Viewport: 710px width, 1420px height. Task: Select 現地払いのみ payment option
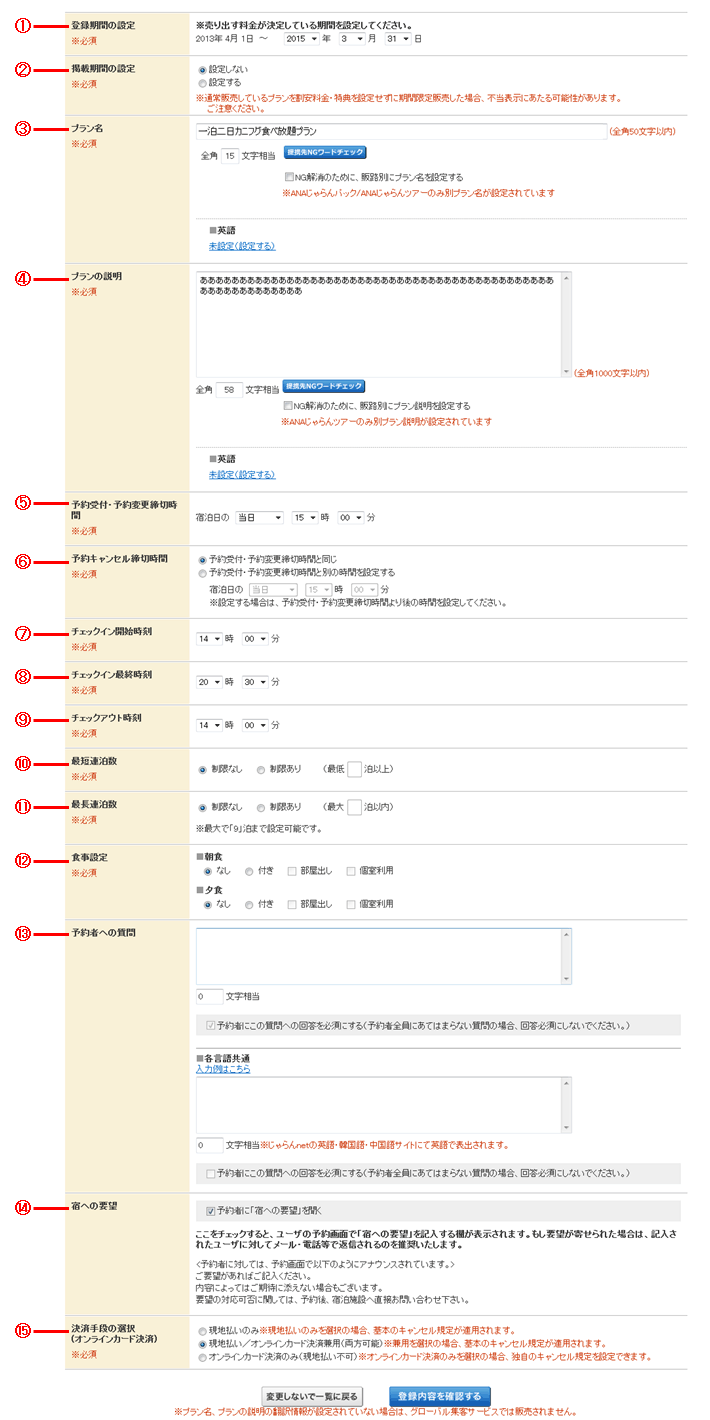[x=203, y=1330]
